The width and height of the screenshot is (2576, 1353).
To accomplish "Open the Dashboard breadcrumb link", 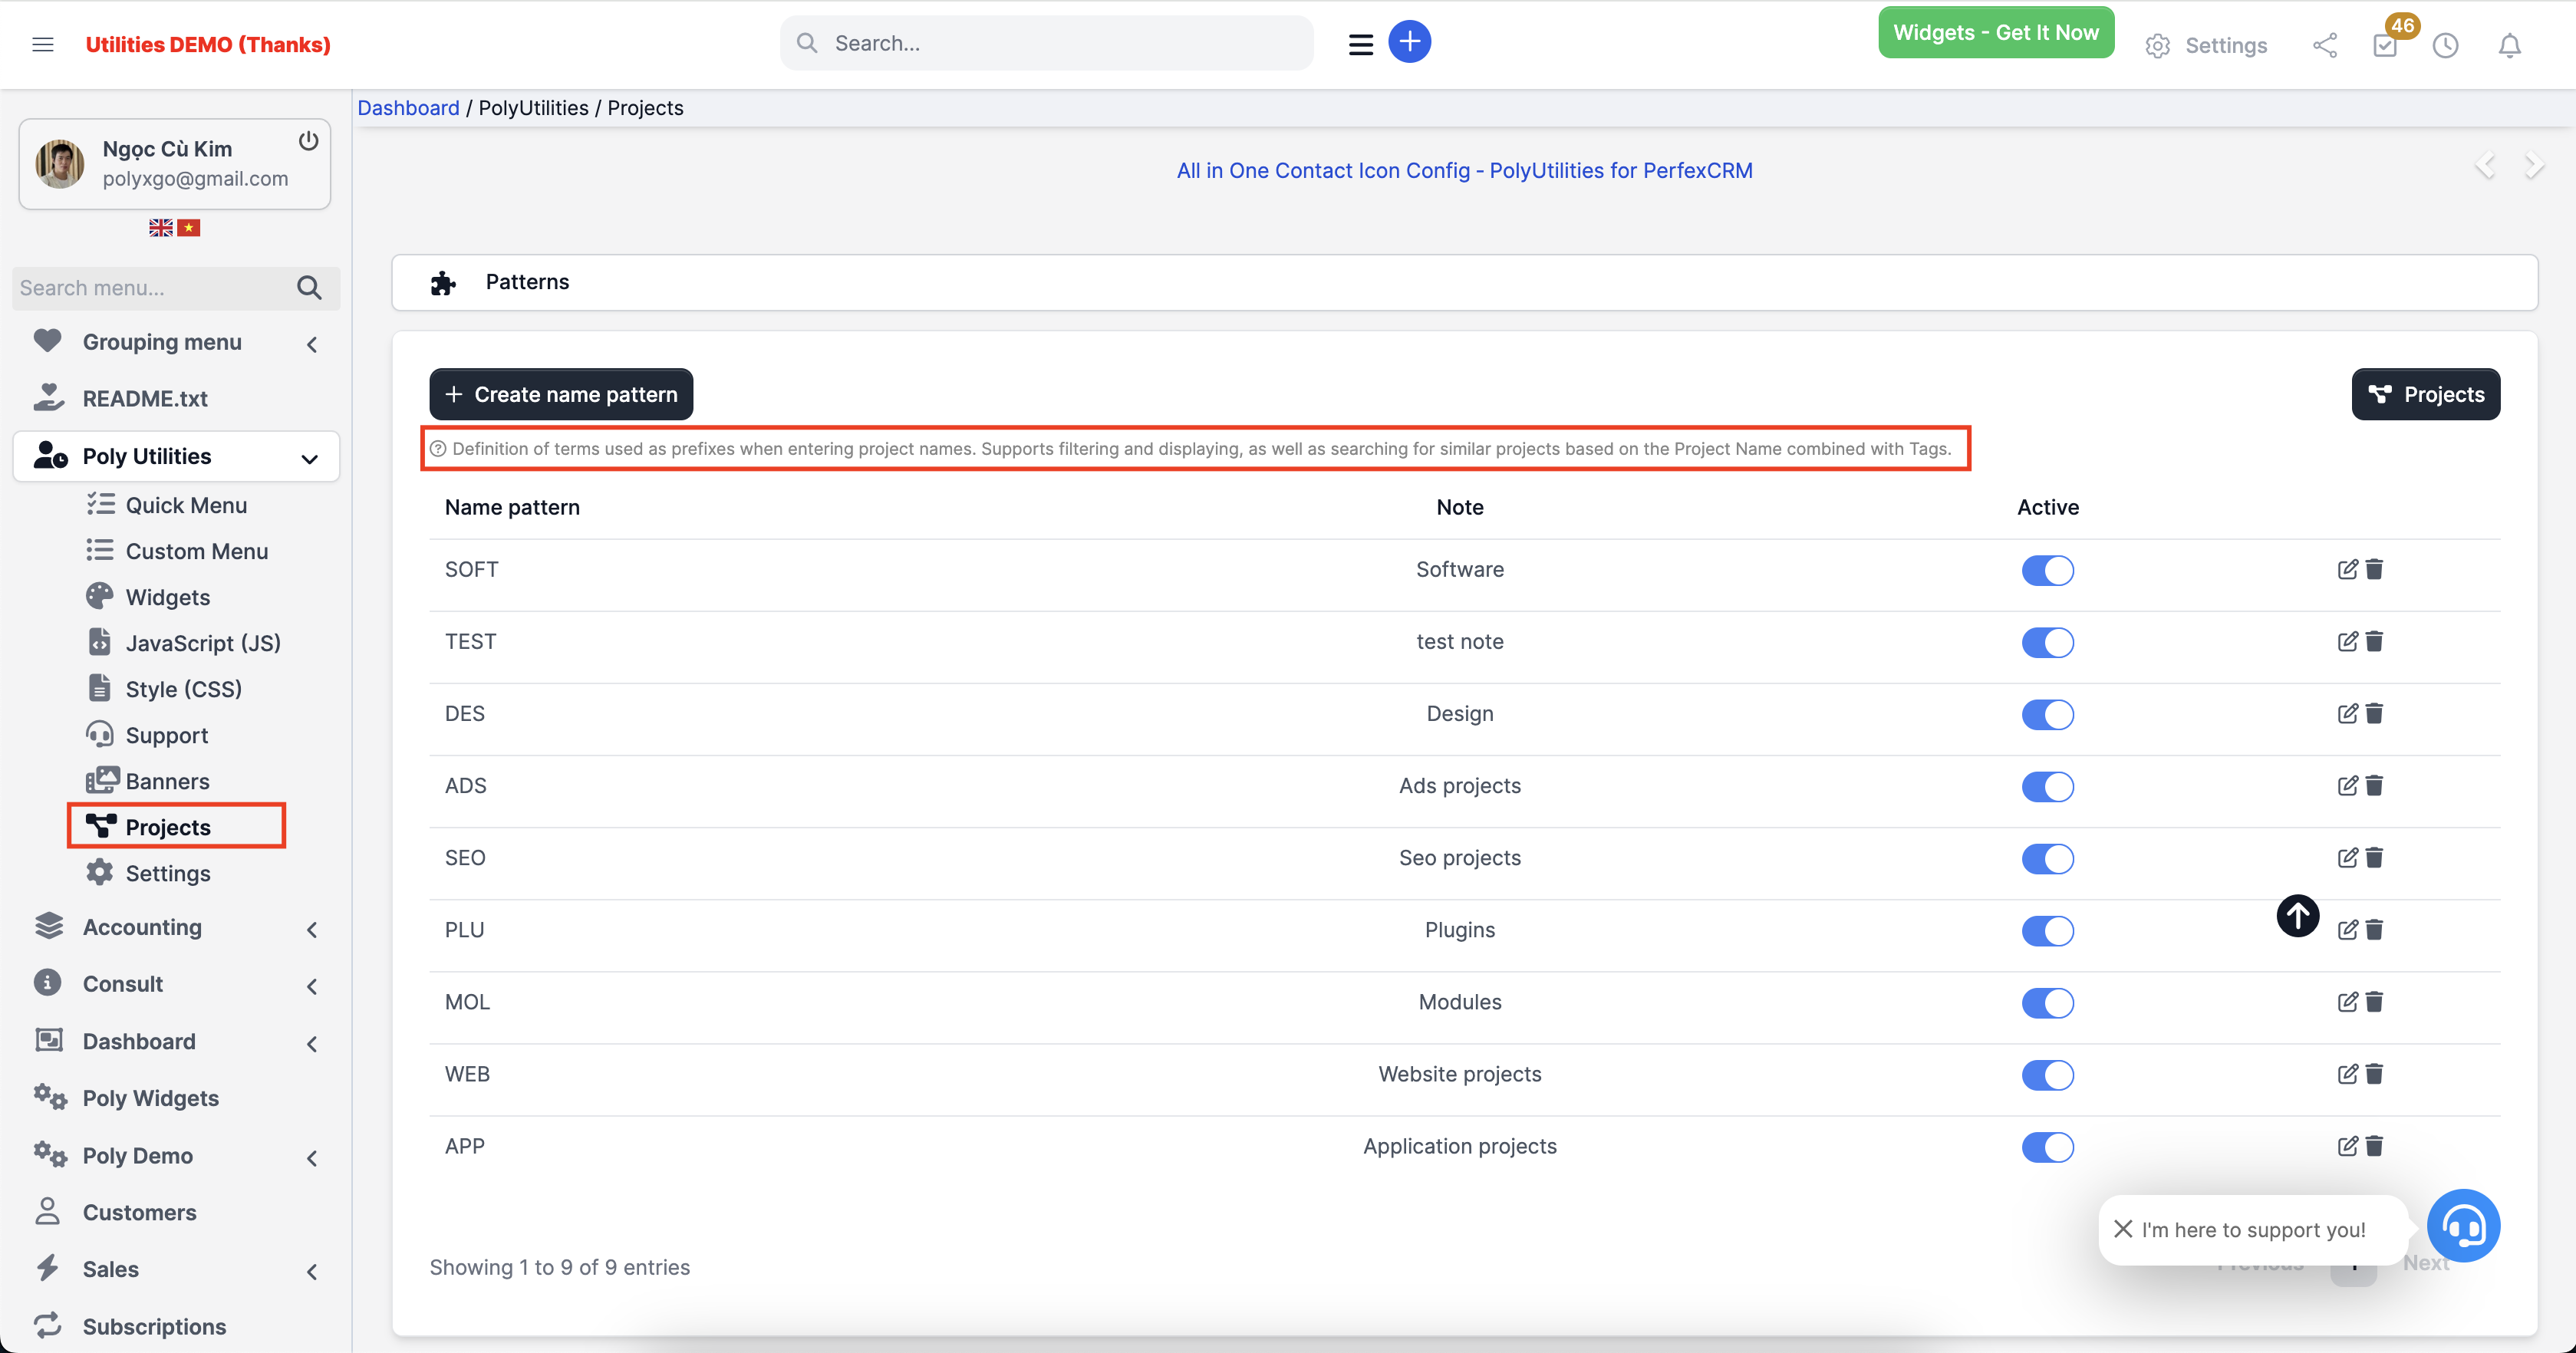I will (408, 107).
